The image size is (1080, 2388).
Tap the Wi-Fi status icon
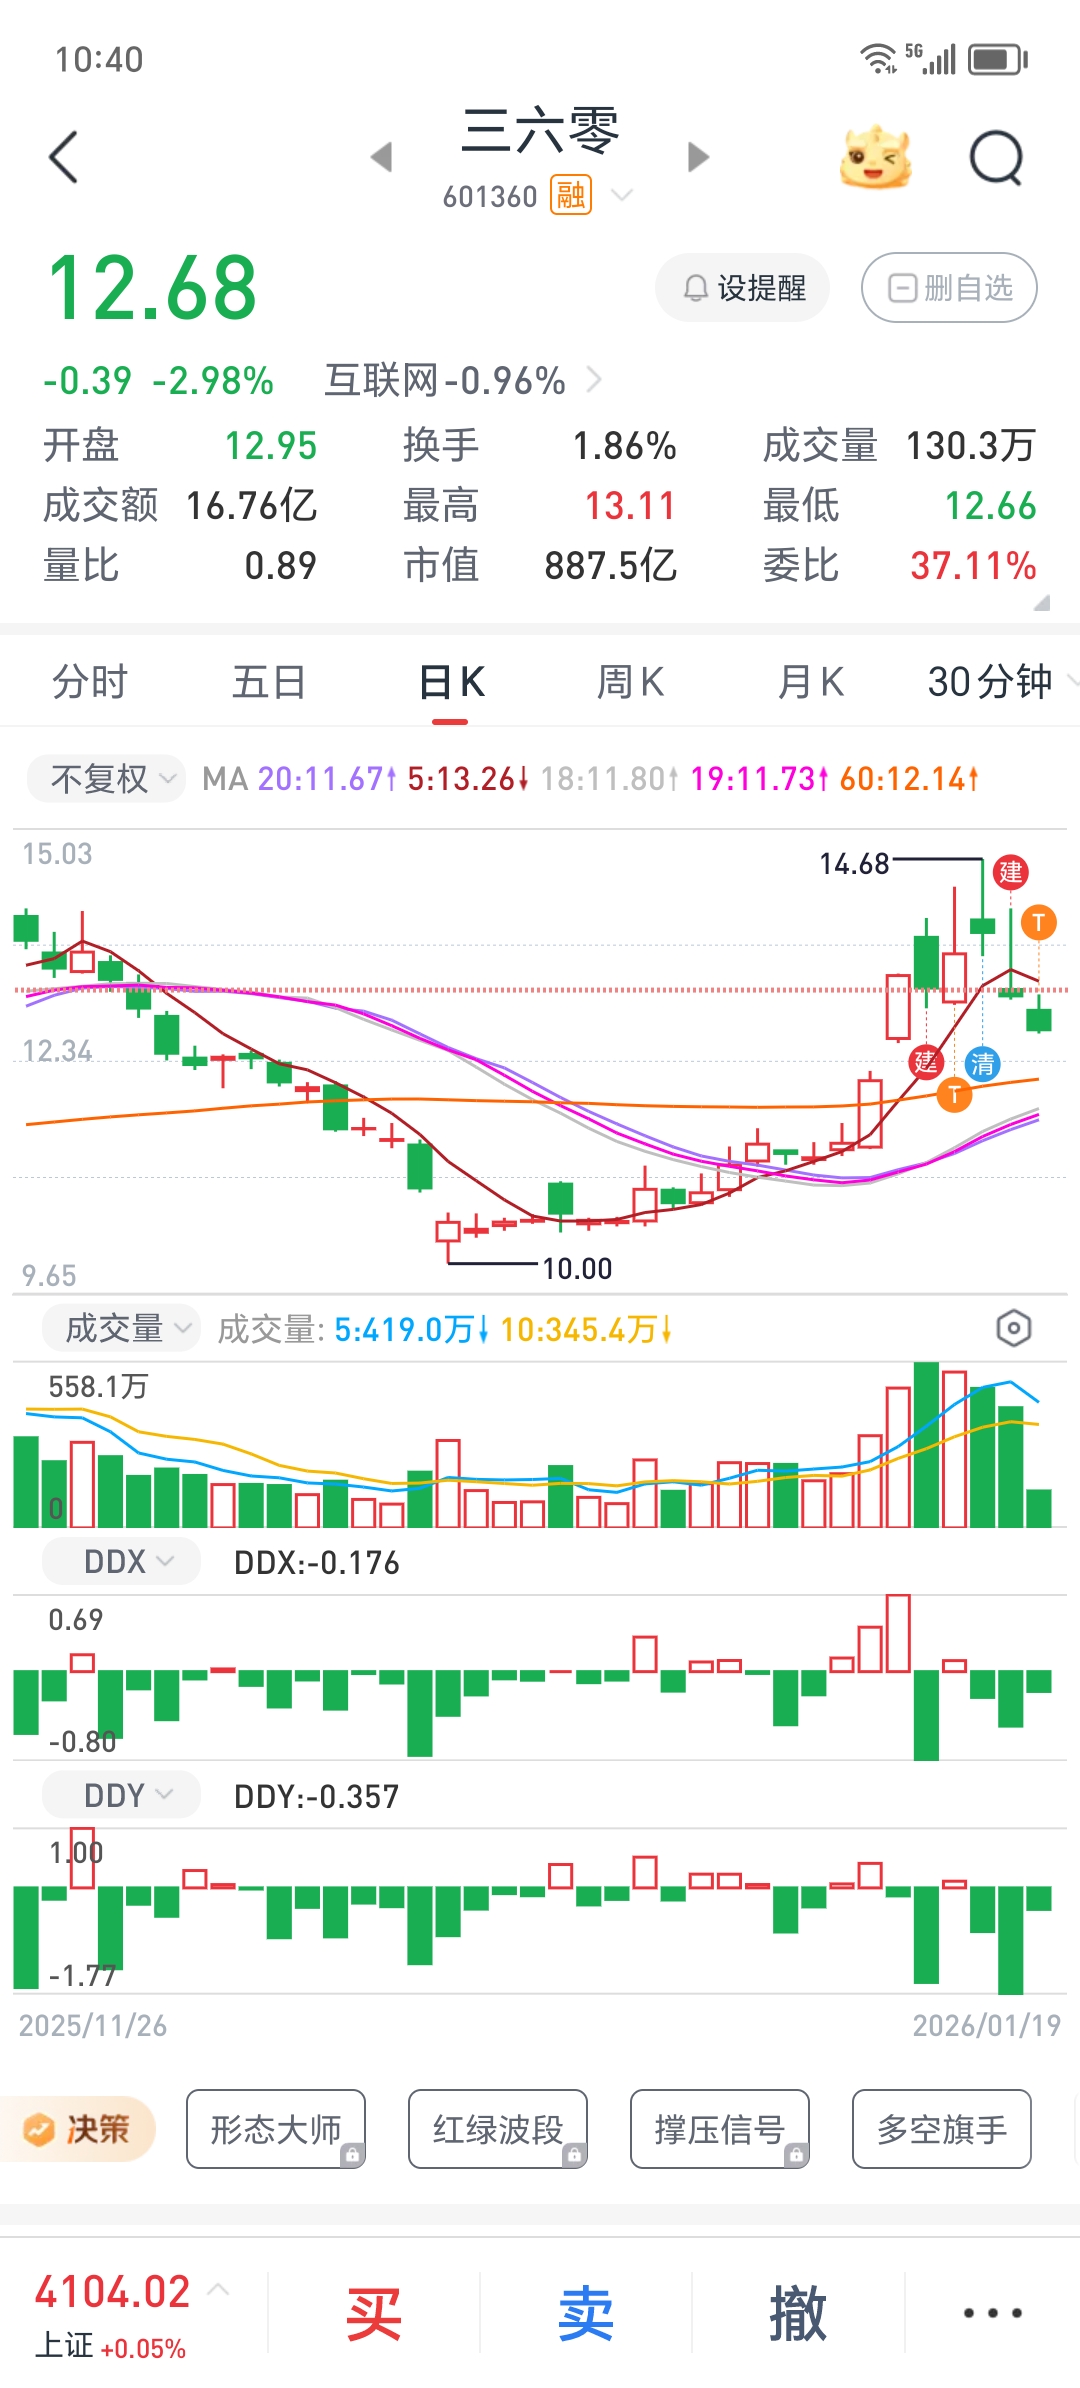pos(878,59)
